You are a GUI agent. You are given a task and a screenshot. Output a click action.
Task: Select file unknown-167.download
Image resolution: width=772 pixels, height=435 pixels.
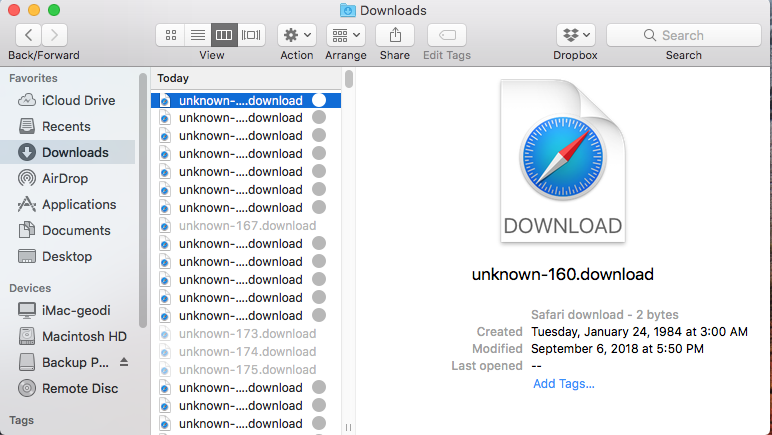pos(246,226)
